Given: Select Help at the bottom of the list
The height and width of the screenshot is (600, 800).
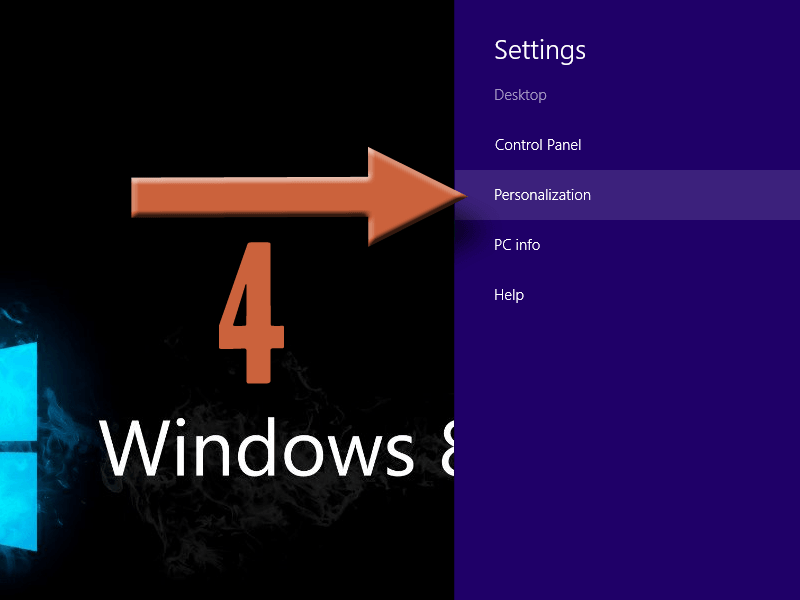Looking at the screenshot, I should click(508, 295).
